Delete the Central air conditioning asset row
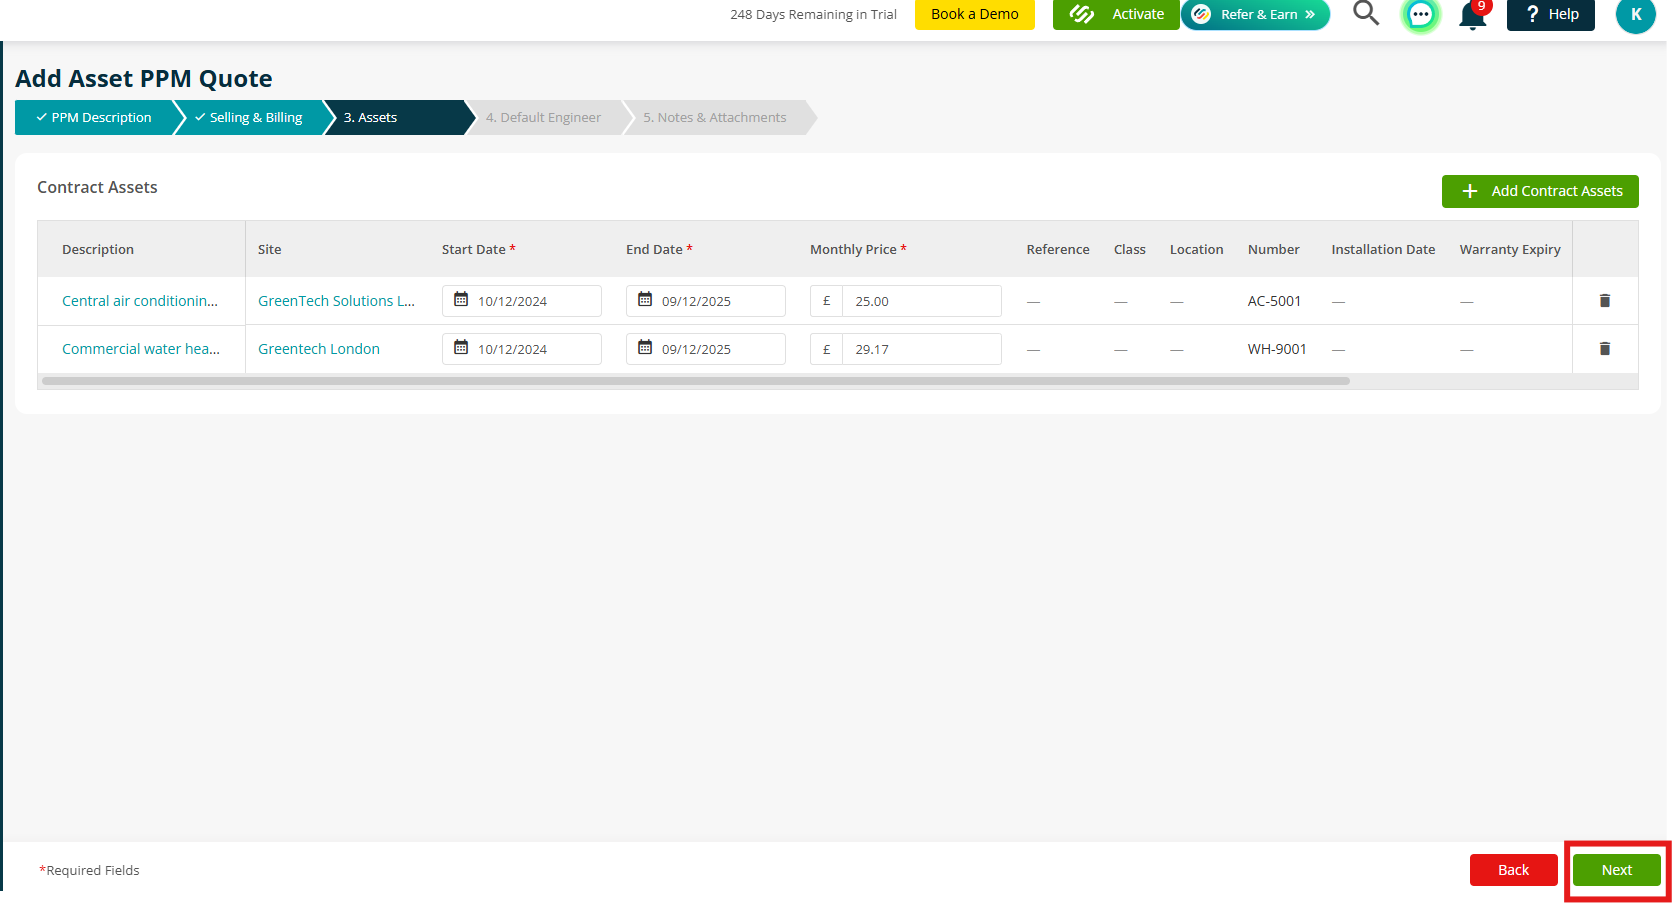This screenshot has height=903, width=1672. coord(1605,301)
